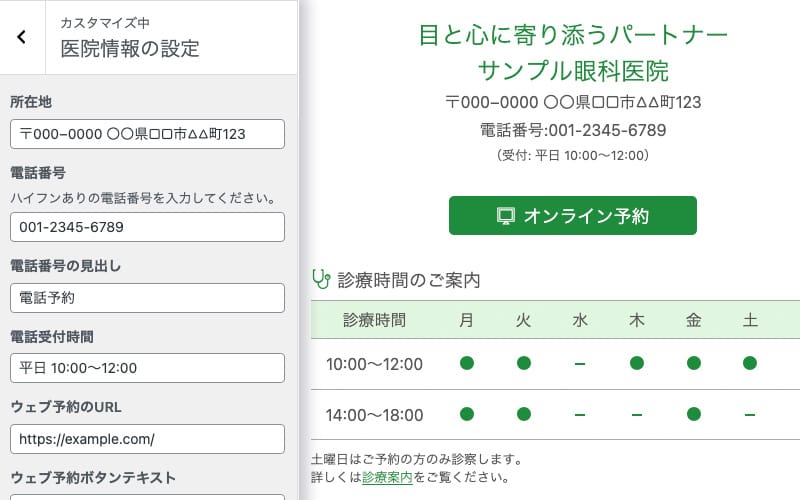Edit the ウェブ予約のURL field
This screenshot has height=500, width=800.
(x=147, y=438)
